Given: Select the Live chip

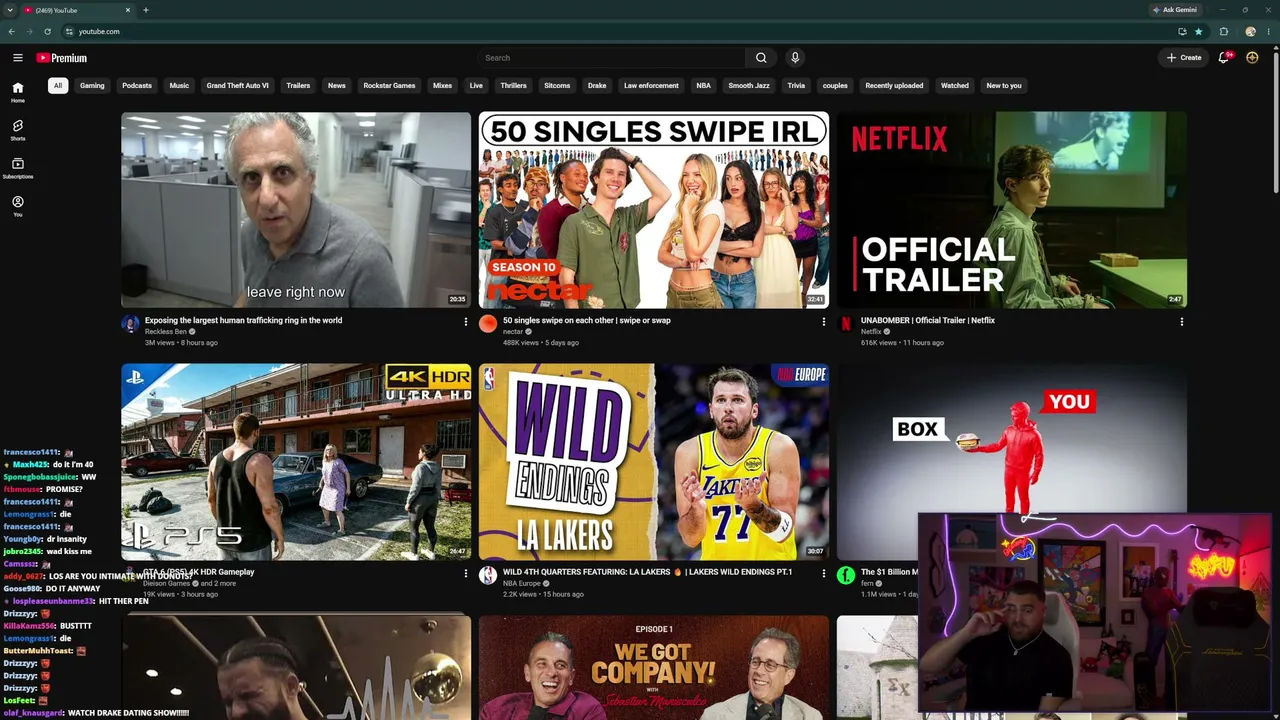Looking at the screenshot, I should 476,86.
